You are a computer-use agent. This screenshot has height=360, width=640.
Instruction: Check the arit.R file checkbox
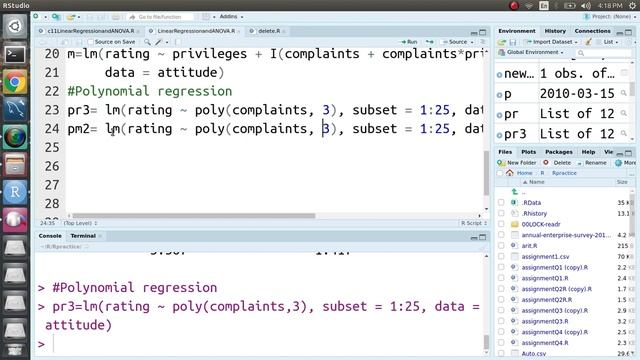[501, 246]
